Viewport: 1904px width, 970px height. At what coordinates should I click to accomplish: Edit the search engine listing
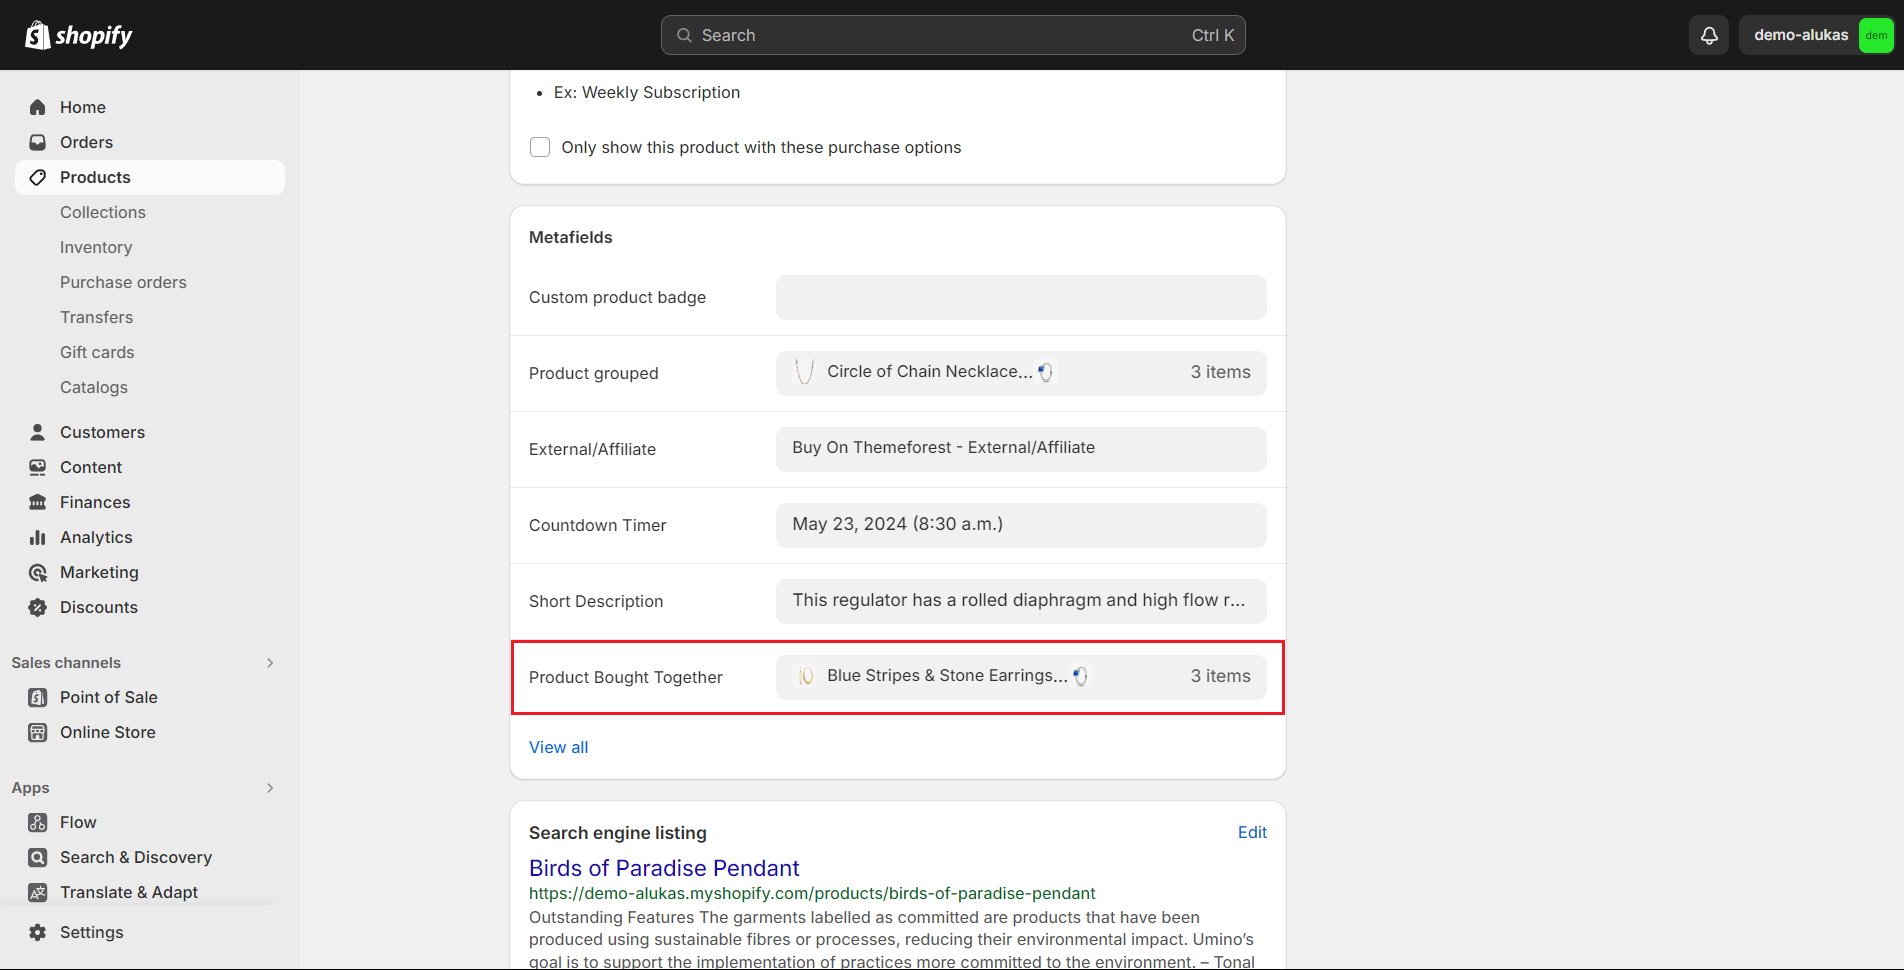tap(1252, 832)
